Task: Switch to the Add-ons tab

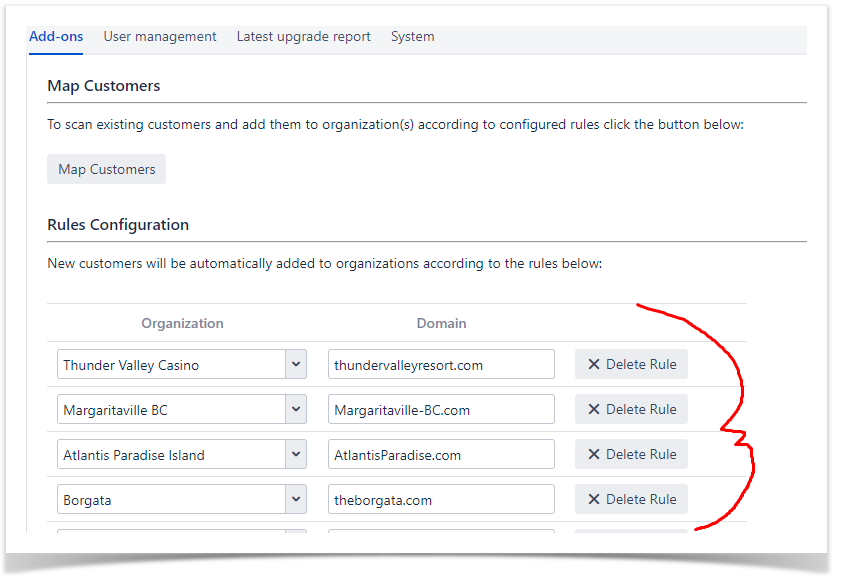Action: 56,37
